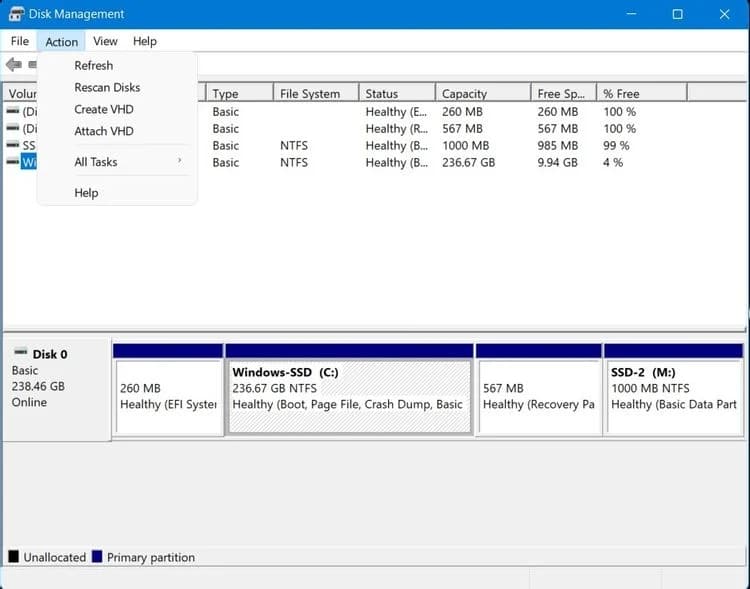Screen dimensions: 750x589
Task: Click Attach VHD in the Action menu
Action: [x=104, y=131]
